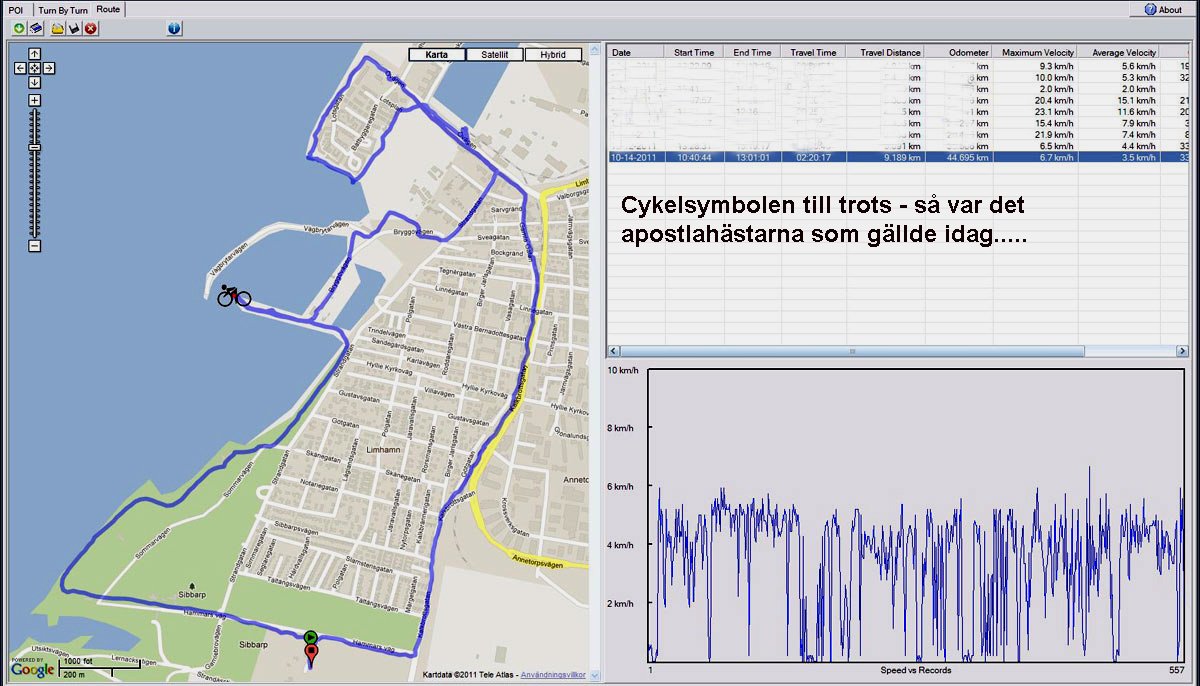Click the cyclist symbol on the map

(x=233, y=295)
